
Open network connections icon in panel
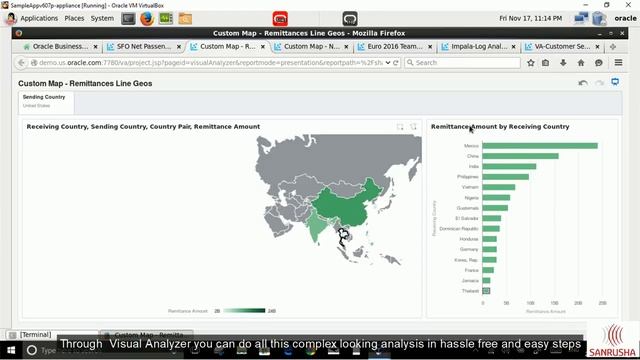click(x=581, y=18)
